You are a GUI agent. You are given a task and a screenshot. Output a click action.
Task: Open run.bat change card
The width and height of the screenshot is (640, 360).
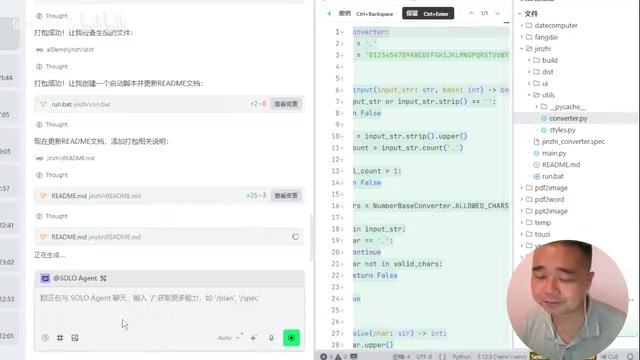click(169, 104)
